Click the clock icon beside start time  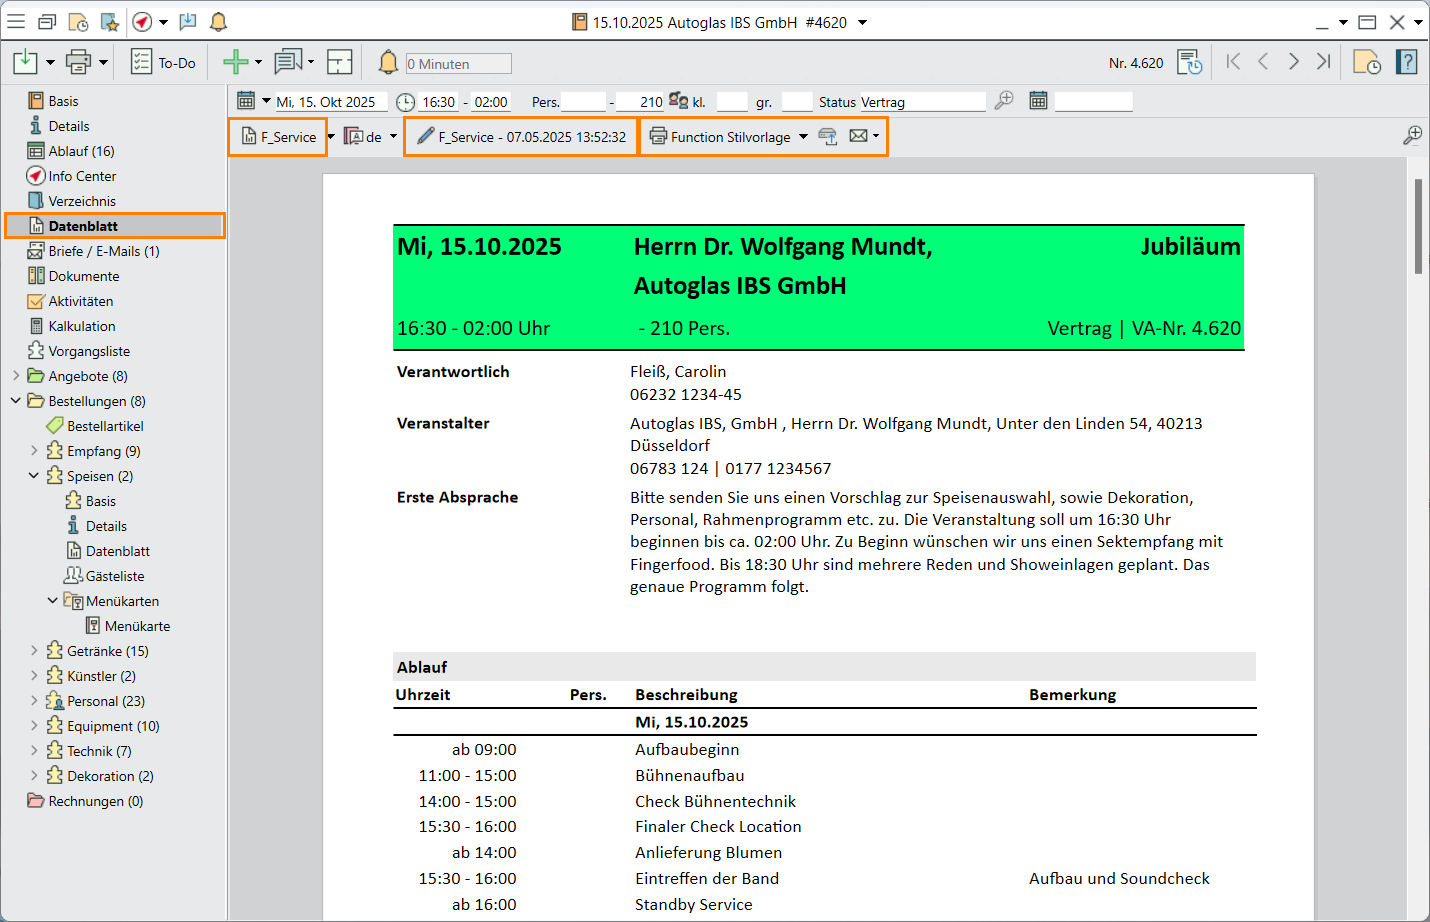(405, 102)
